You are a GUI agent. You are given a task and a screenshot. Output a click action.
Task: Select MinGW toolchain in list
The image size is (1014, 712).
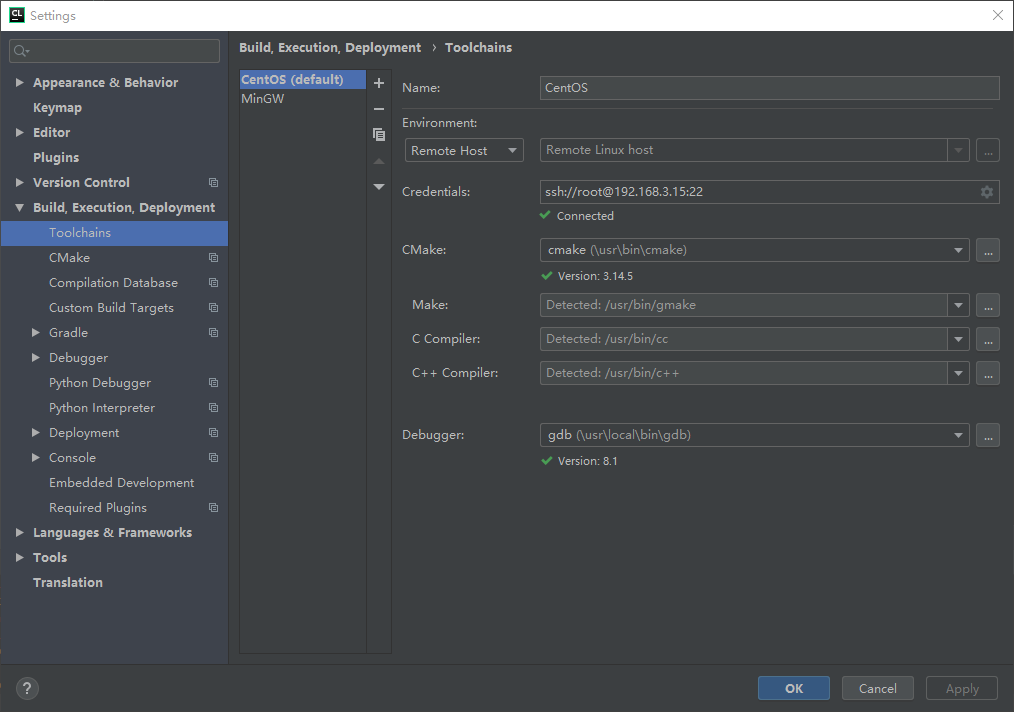303,99
